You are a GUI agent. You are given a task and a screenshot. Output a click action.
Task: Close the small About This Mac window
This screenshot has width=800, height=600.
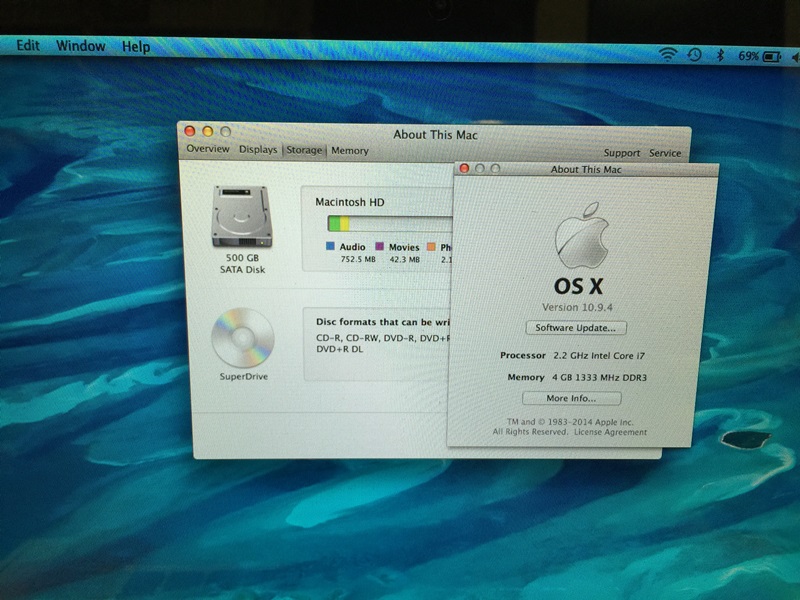464,168
